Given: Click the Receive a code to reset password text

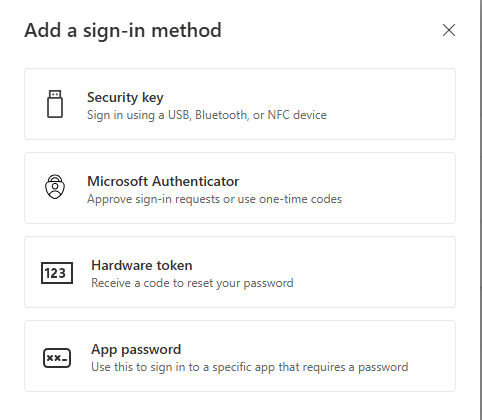Looking at the screenshot, I should click(192, 283).
